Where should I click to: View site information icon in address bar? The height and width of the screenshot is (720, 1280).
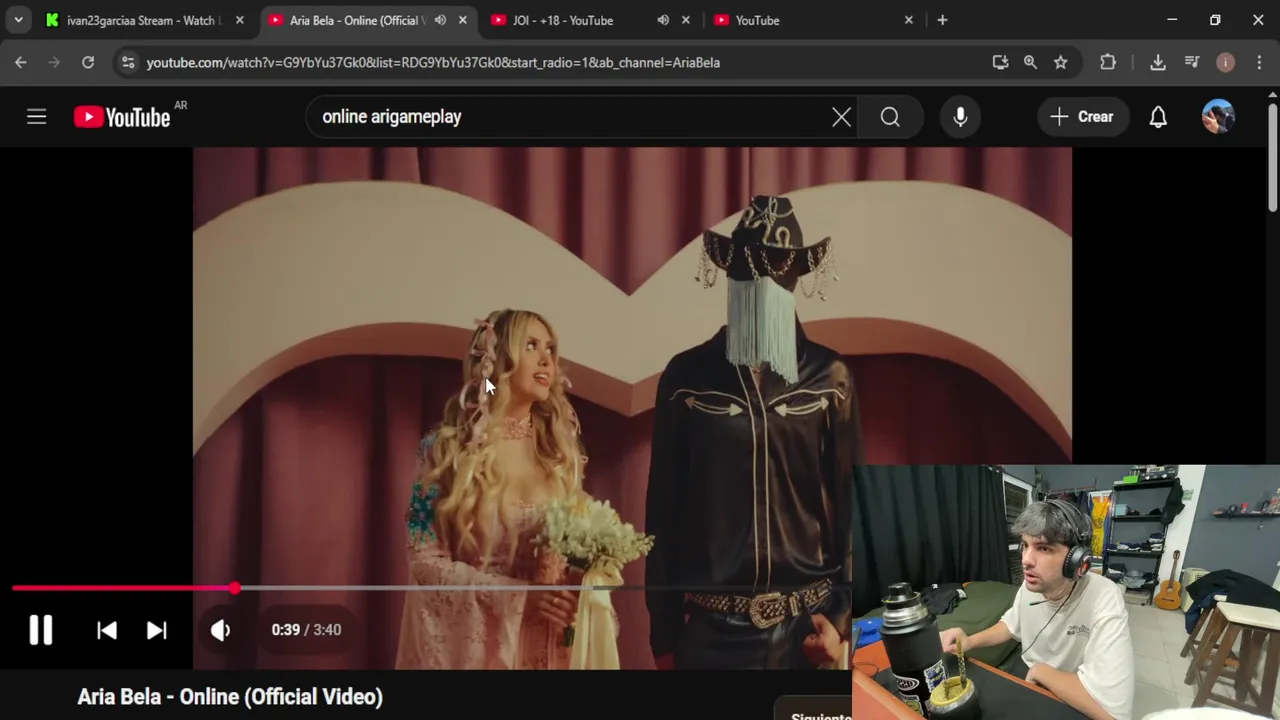(127, 62)
